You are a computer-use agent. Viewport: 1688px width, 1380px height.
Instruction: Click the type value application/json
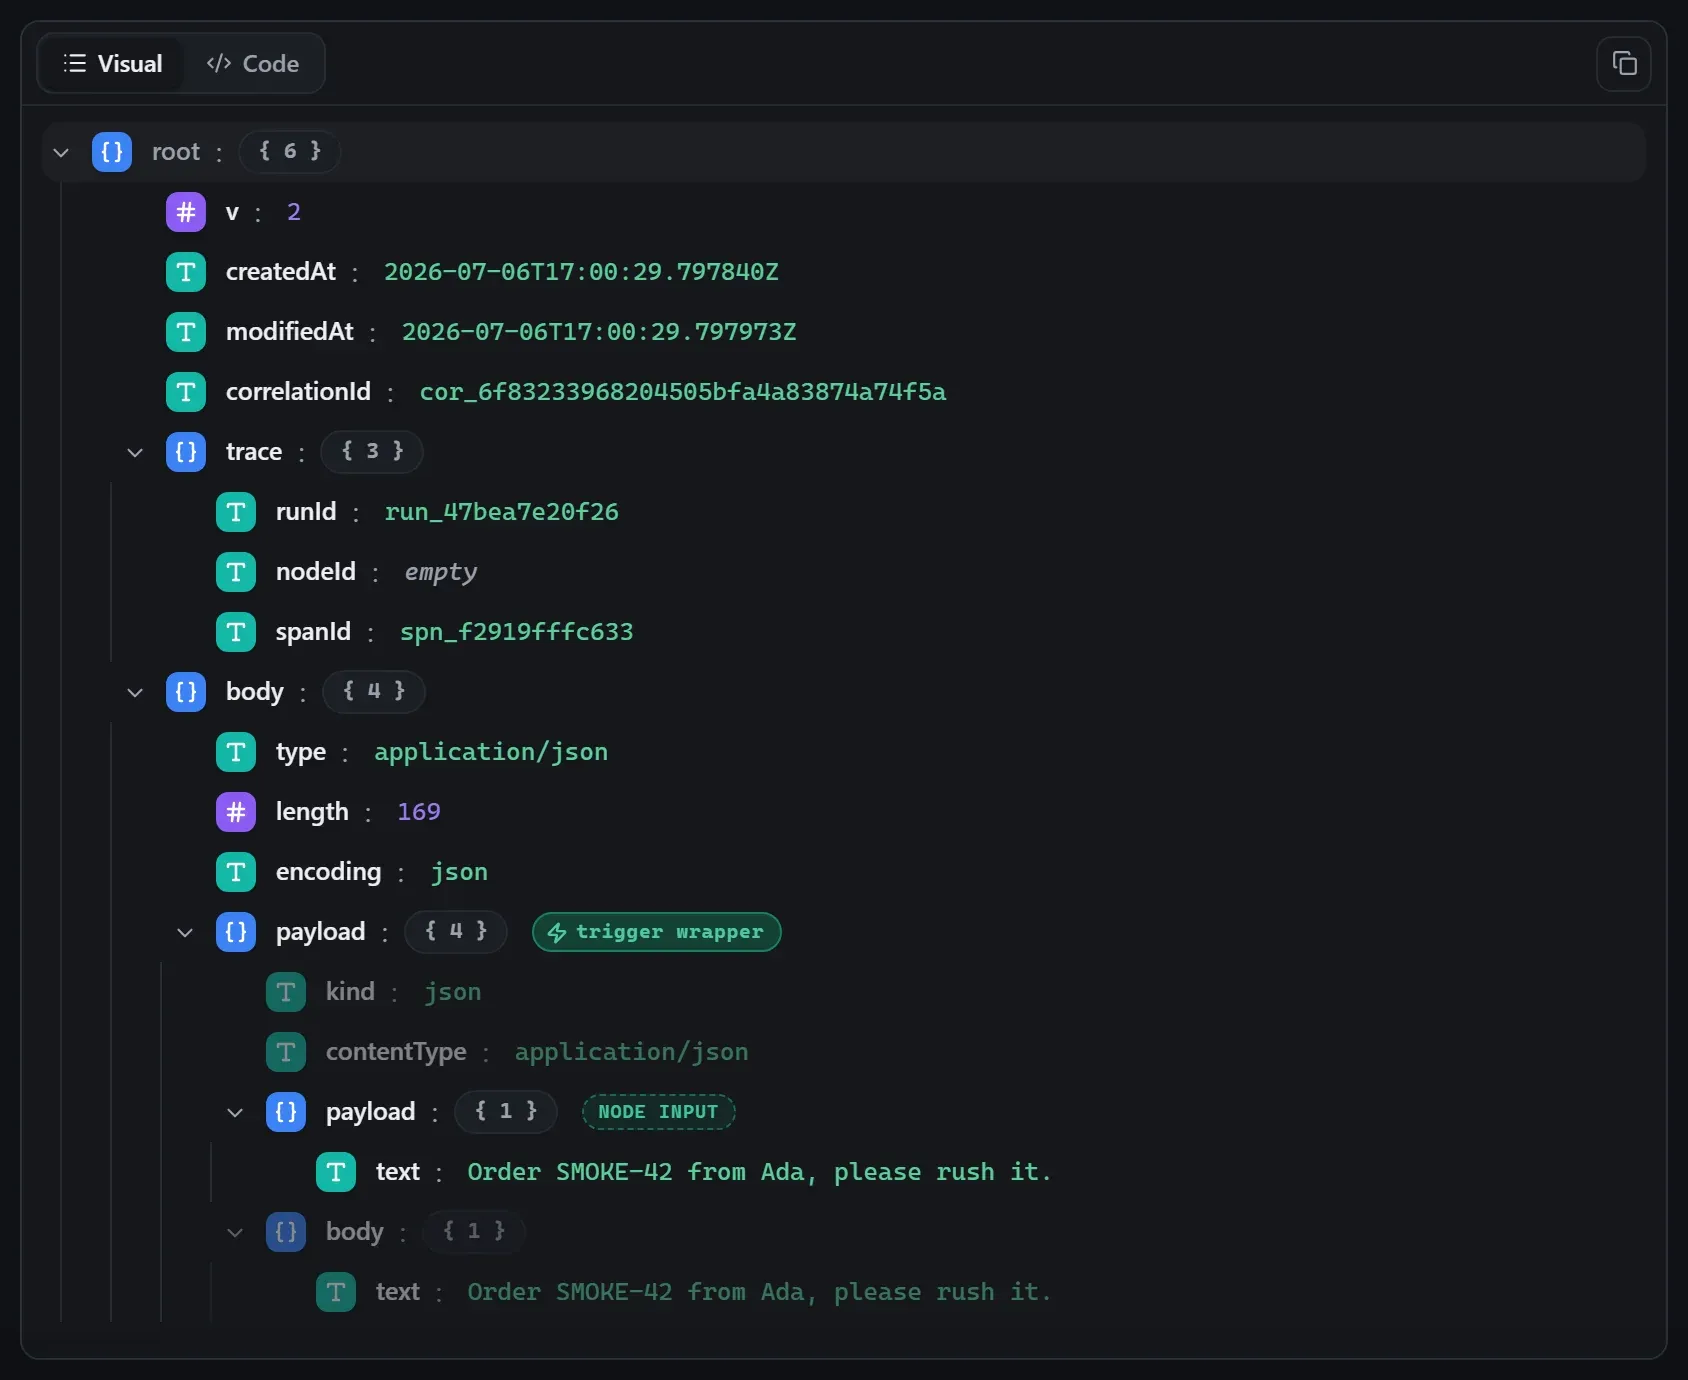pyautogui.click(x=491, y=752)
